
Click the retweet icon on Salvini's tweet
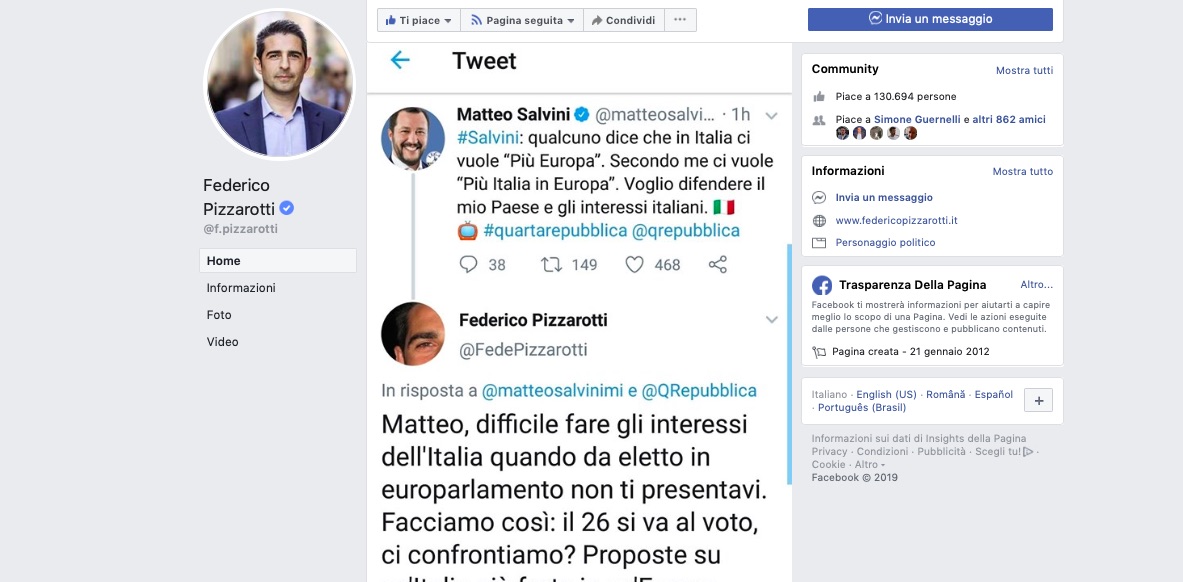[x=551, y=265]
